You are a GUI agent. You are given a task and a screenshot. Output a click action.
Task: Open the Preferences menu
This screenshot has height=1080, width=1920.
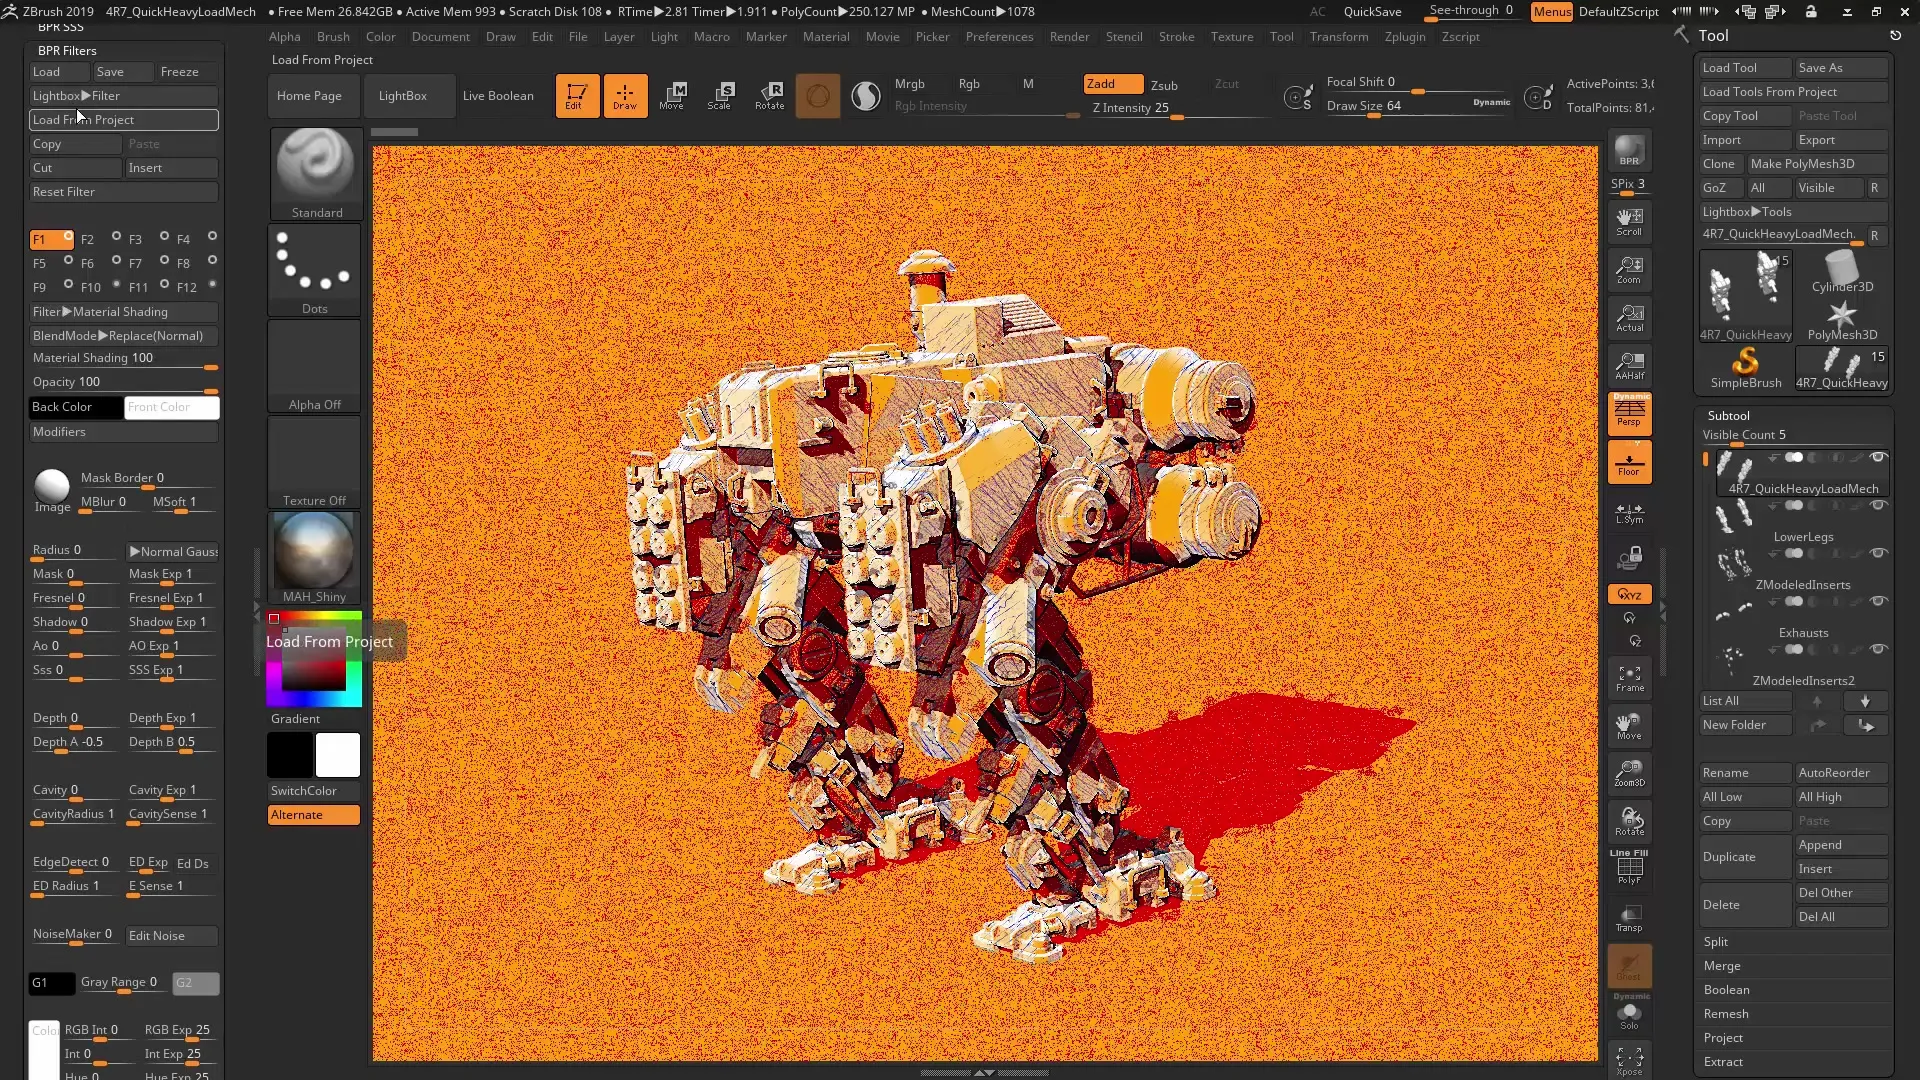coord(999,37)
